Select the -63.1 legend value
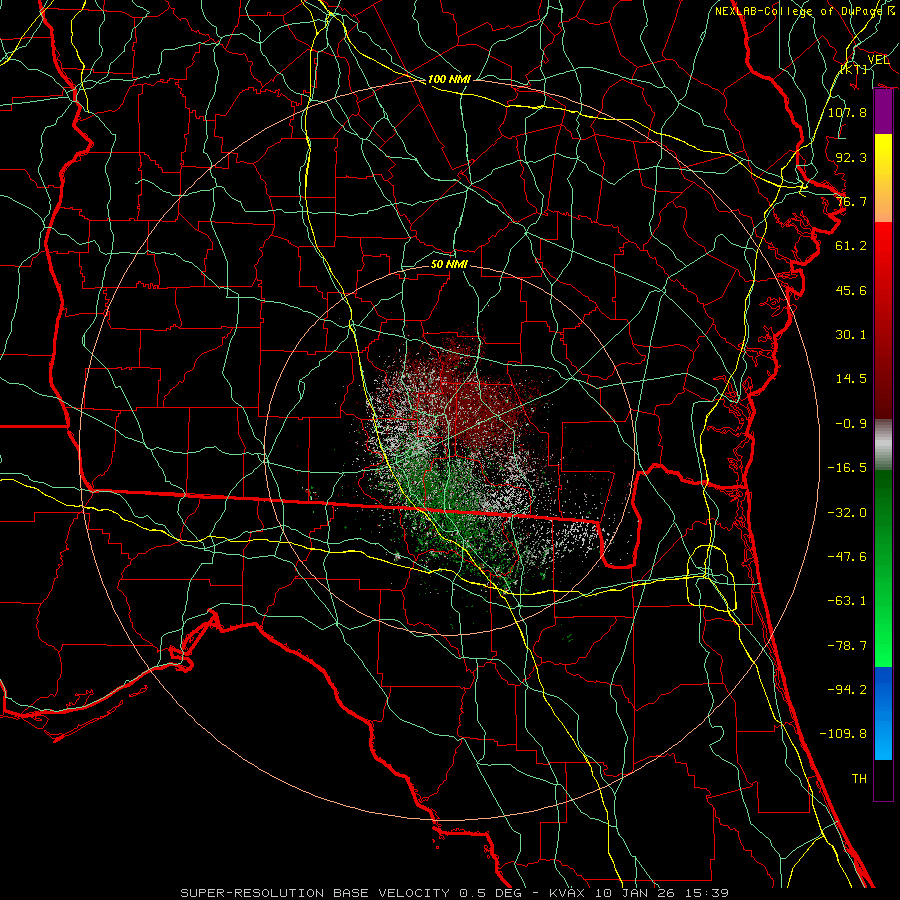Image resolution: width=900 pixels, height=900 pixels. tap(847, 601)
